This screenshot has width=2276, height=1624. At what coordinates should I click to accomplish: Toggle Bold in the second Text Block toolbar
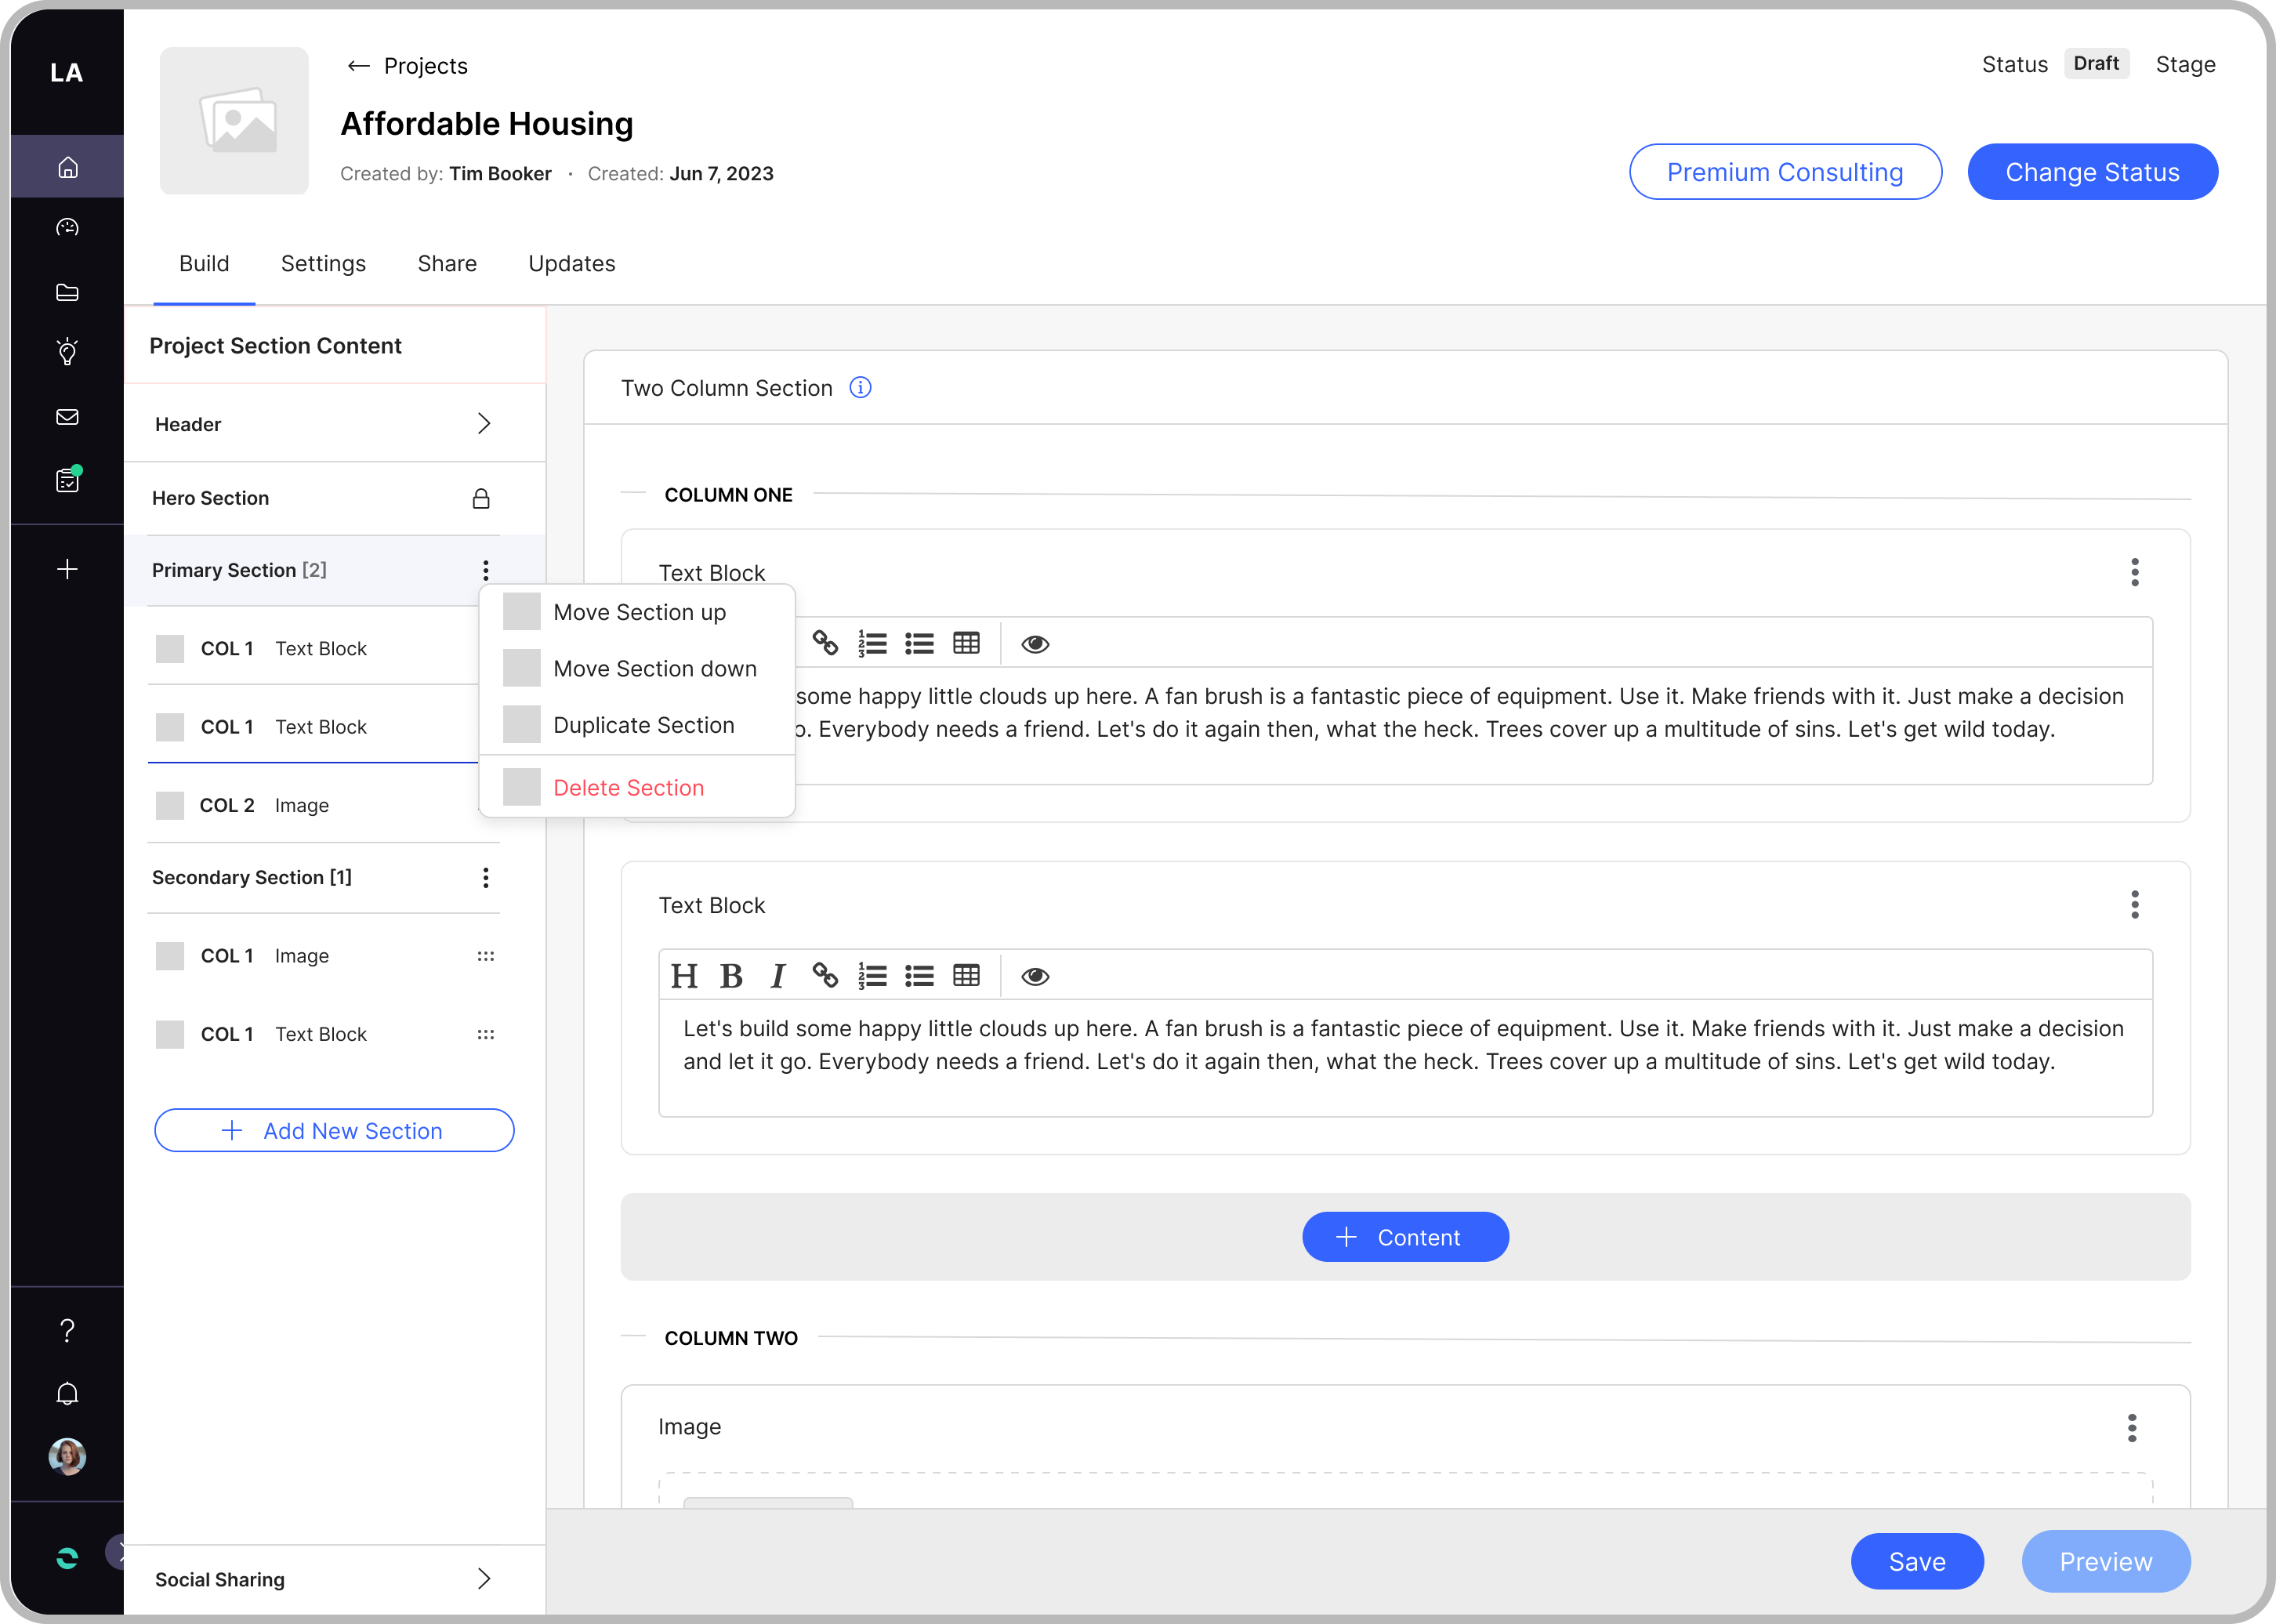click(731, 976)
